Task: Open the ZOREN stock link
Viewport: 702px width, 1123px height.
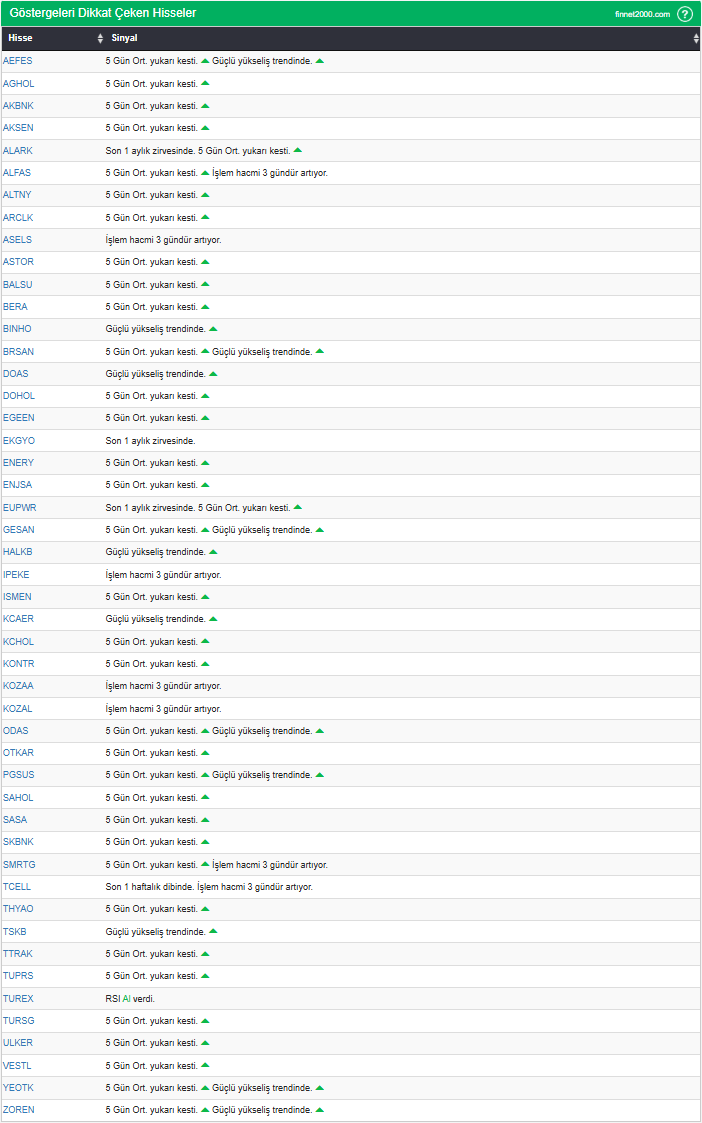Action: [18, 1110]
